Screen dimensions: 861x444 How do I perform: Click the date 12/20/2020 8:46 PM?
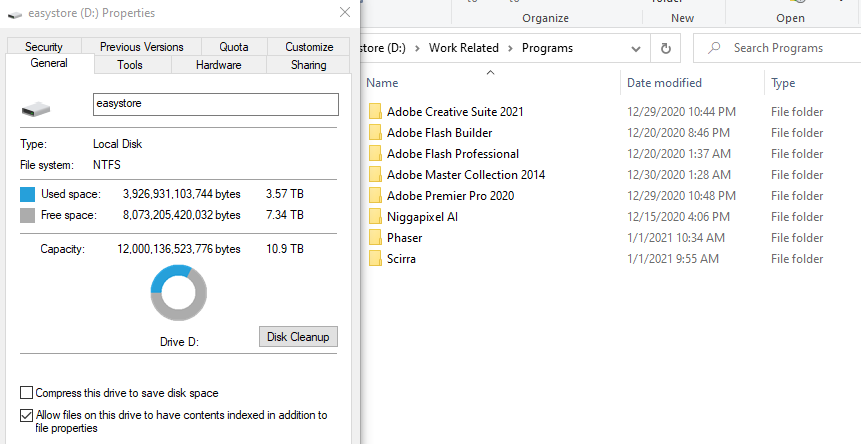[679, 132]
